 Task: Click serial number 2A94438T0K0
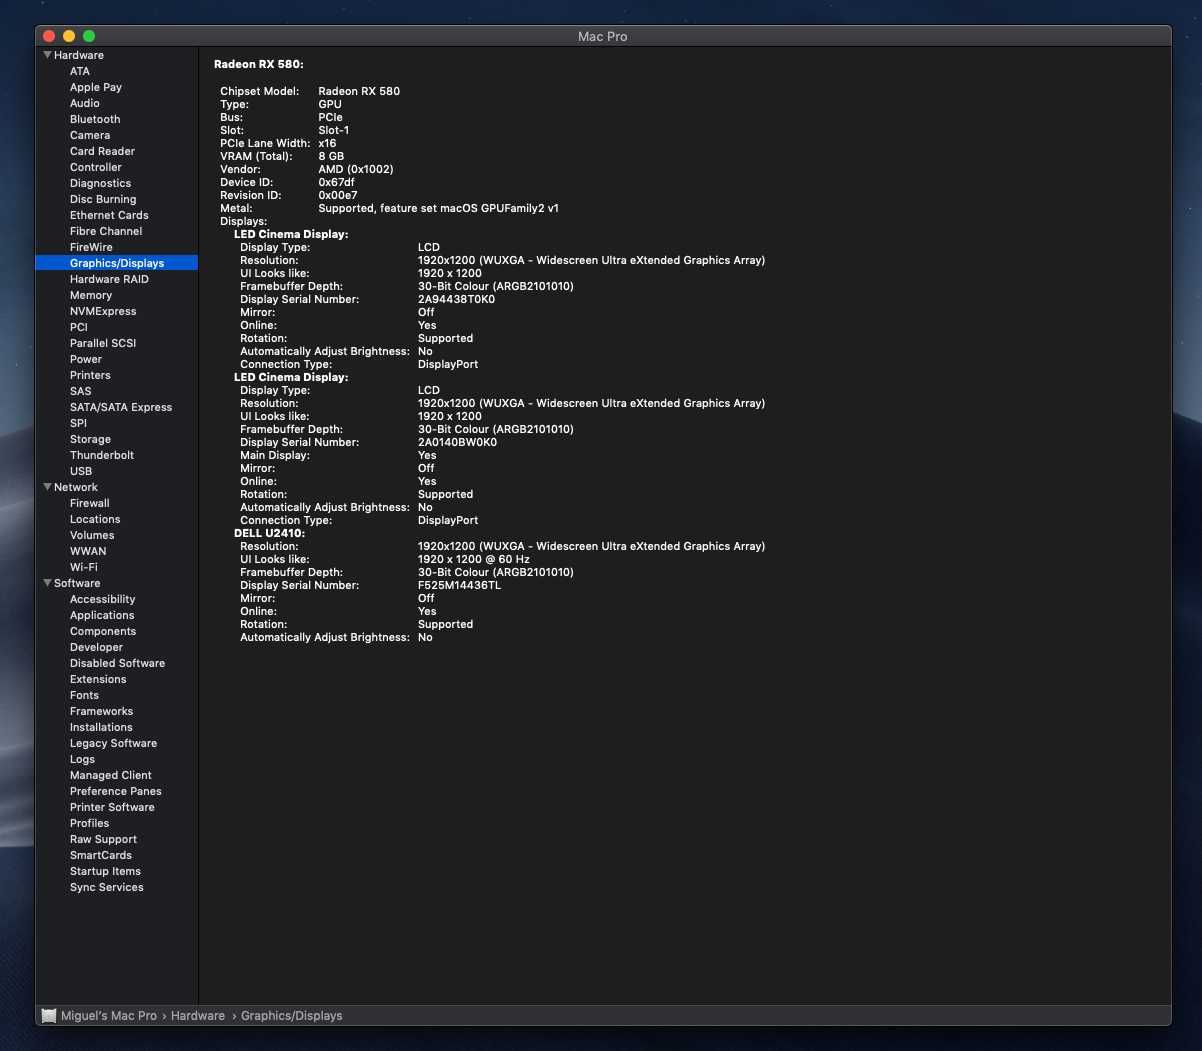(456, 299)
